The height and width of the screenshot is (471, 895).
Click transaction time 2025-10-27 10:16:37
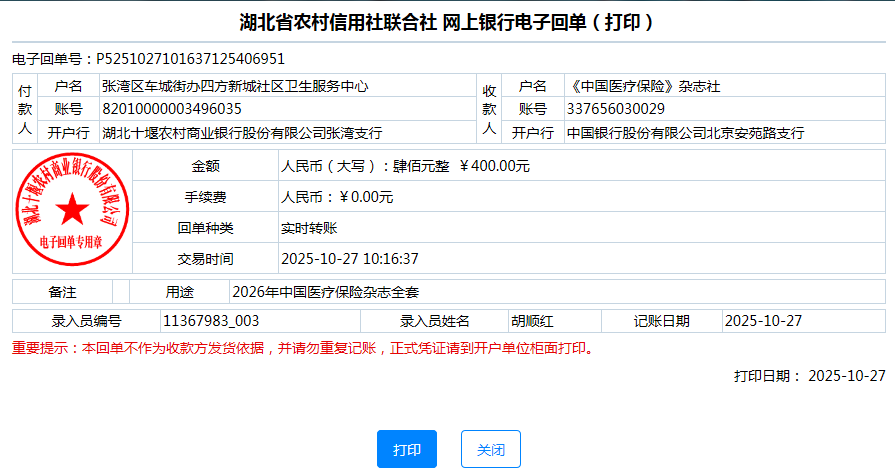click(349, 259)
